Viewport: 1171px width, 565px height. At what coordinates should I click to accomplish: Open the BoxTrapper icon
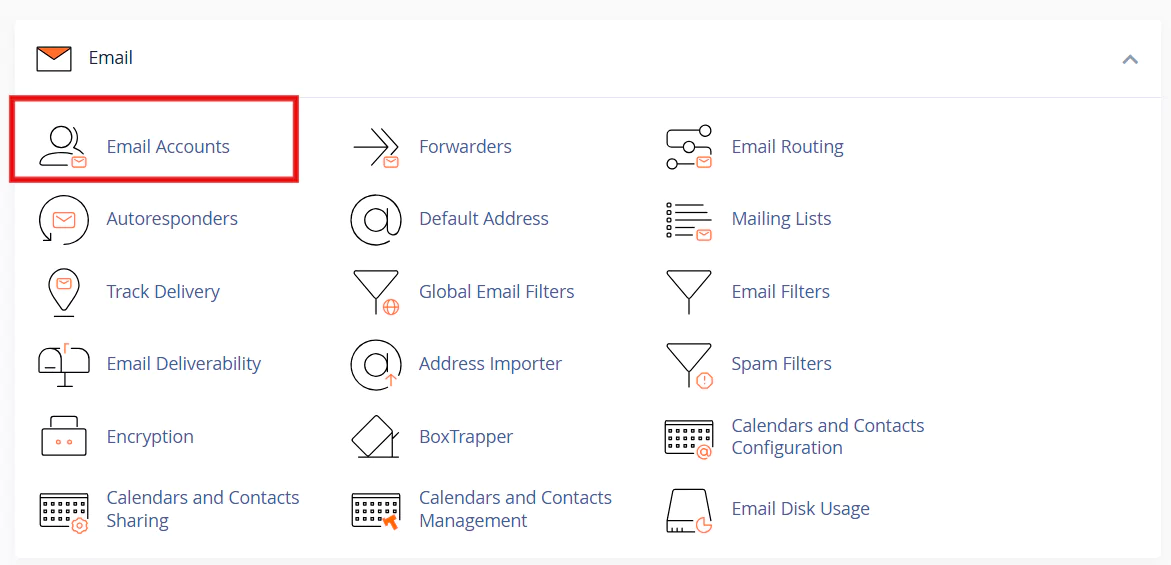(376, 437)
